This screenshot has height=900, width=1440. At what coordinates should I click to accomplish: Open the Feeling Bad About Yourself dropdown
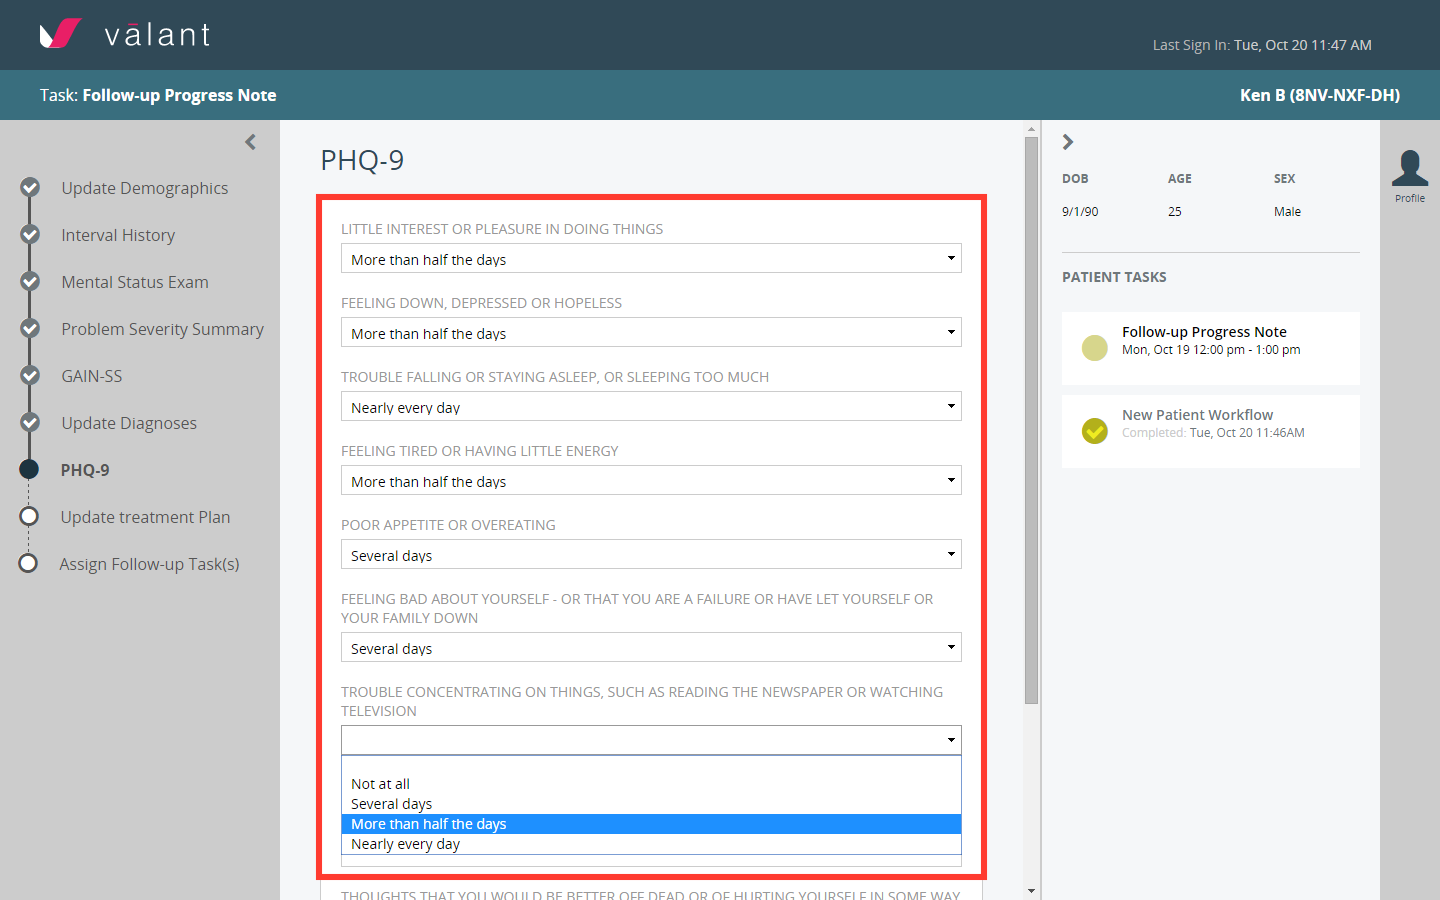tap(651, 647)
